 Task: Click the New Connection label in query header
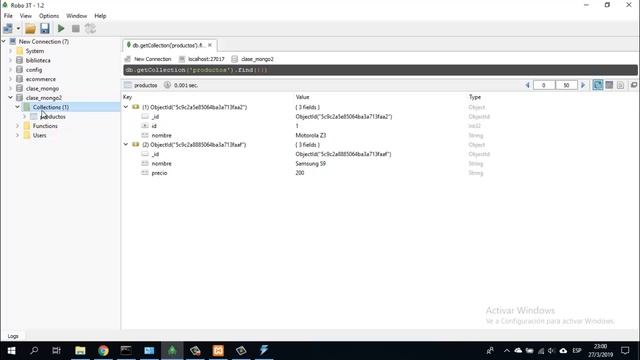(x=152, y=59)
